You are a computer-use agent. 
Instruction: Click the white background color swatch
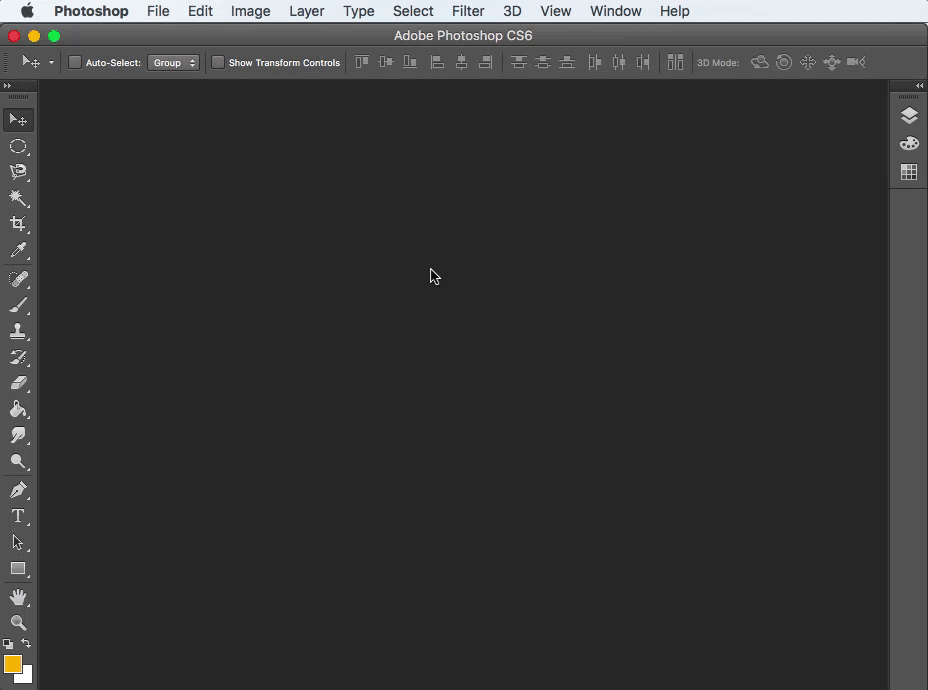[27, 678]
